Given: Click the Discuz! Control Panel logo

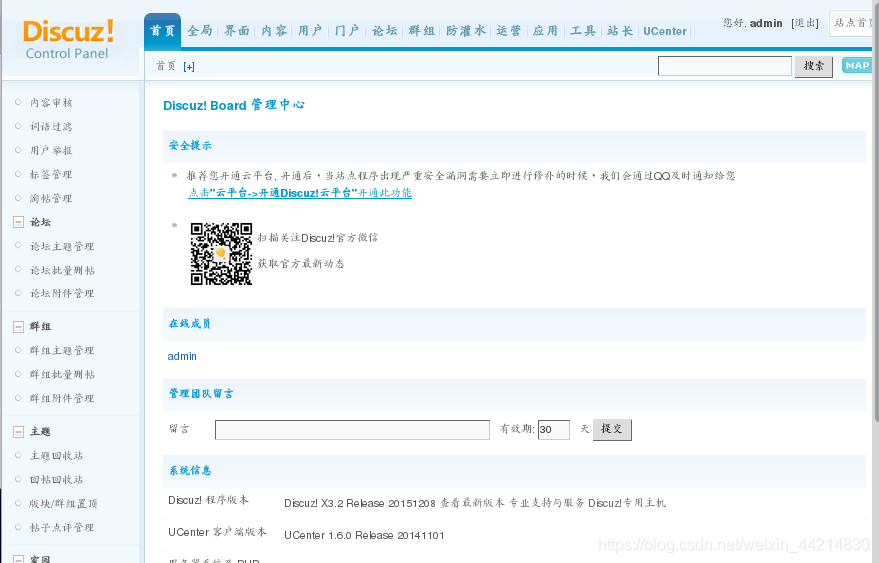Looking at the screenshot, I should click(x=68, y=39).
